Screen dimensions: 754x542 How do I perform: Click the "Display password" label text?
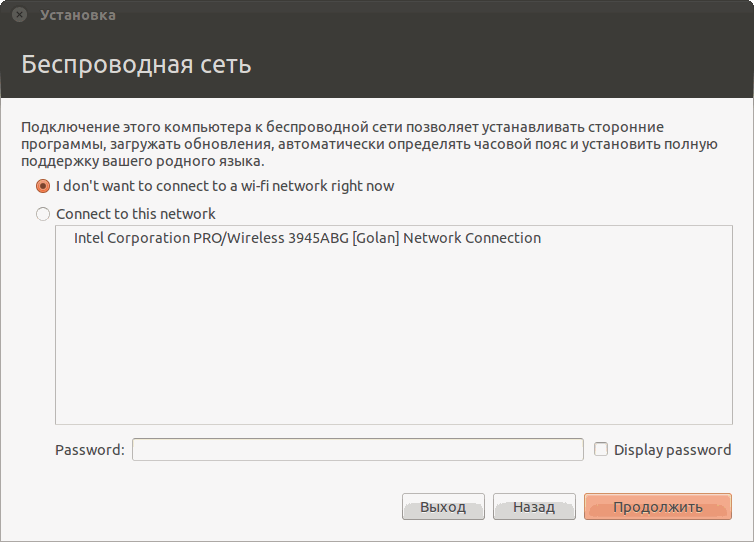click(x=672, y=450)
